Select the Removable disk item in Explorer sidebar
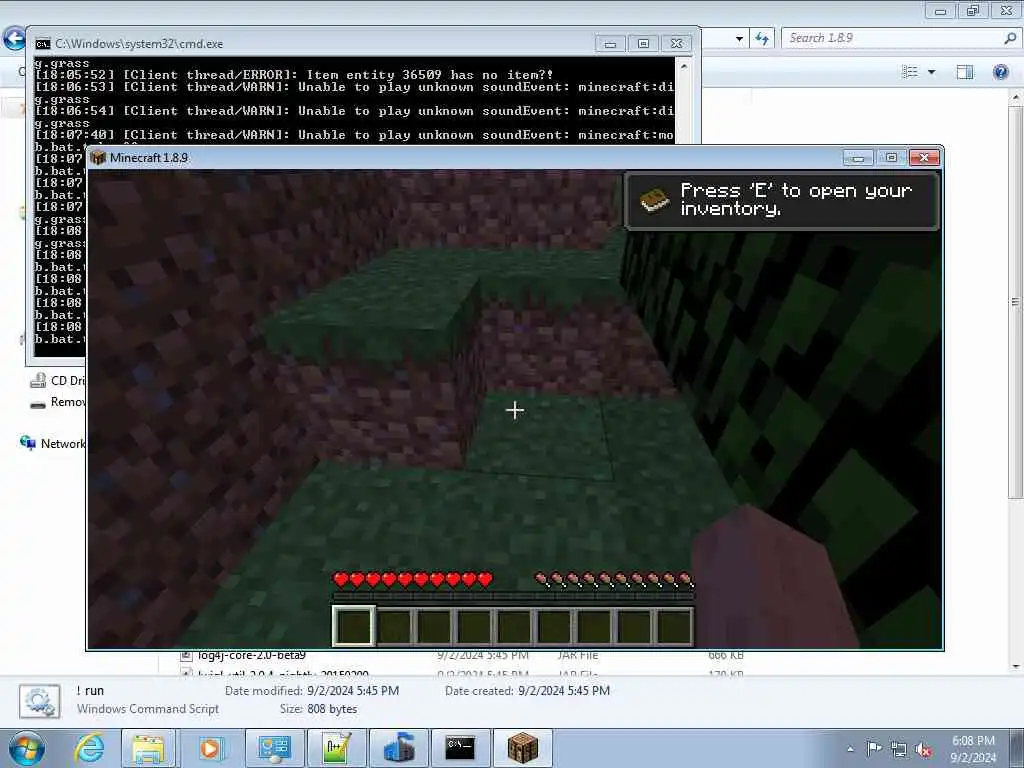This screenshot has width=1024, height=768. [57, 402]
